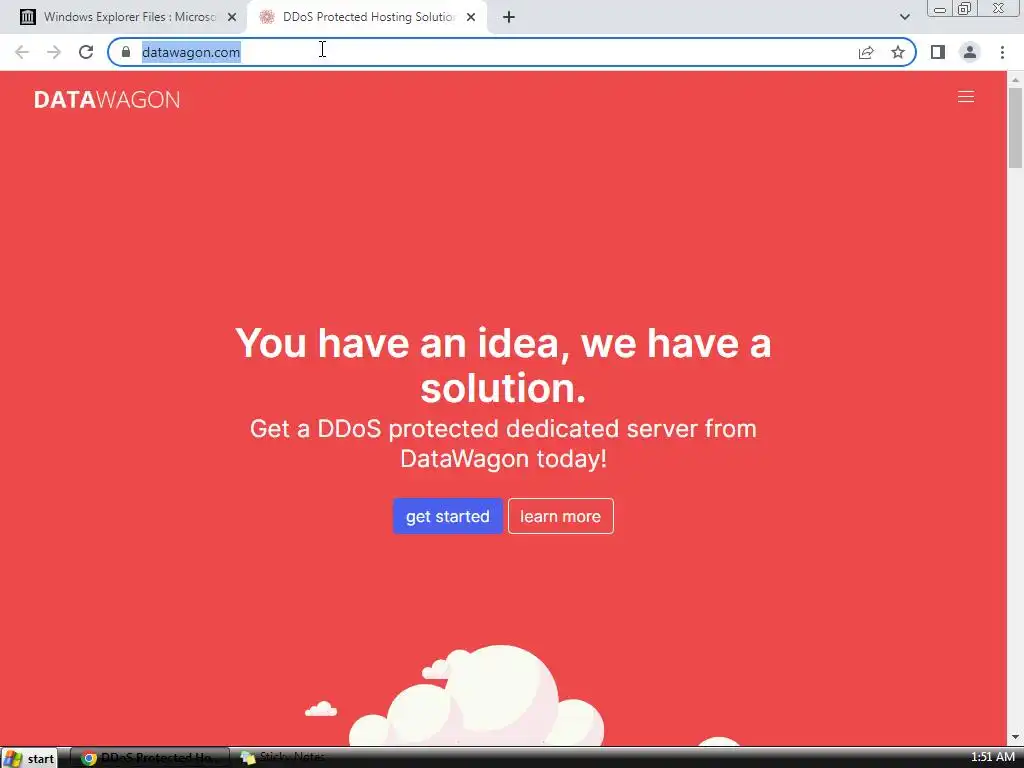Open the browser side panel icon

click(x=938, y=52)
